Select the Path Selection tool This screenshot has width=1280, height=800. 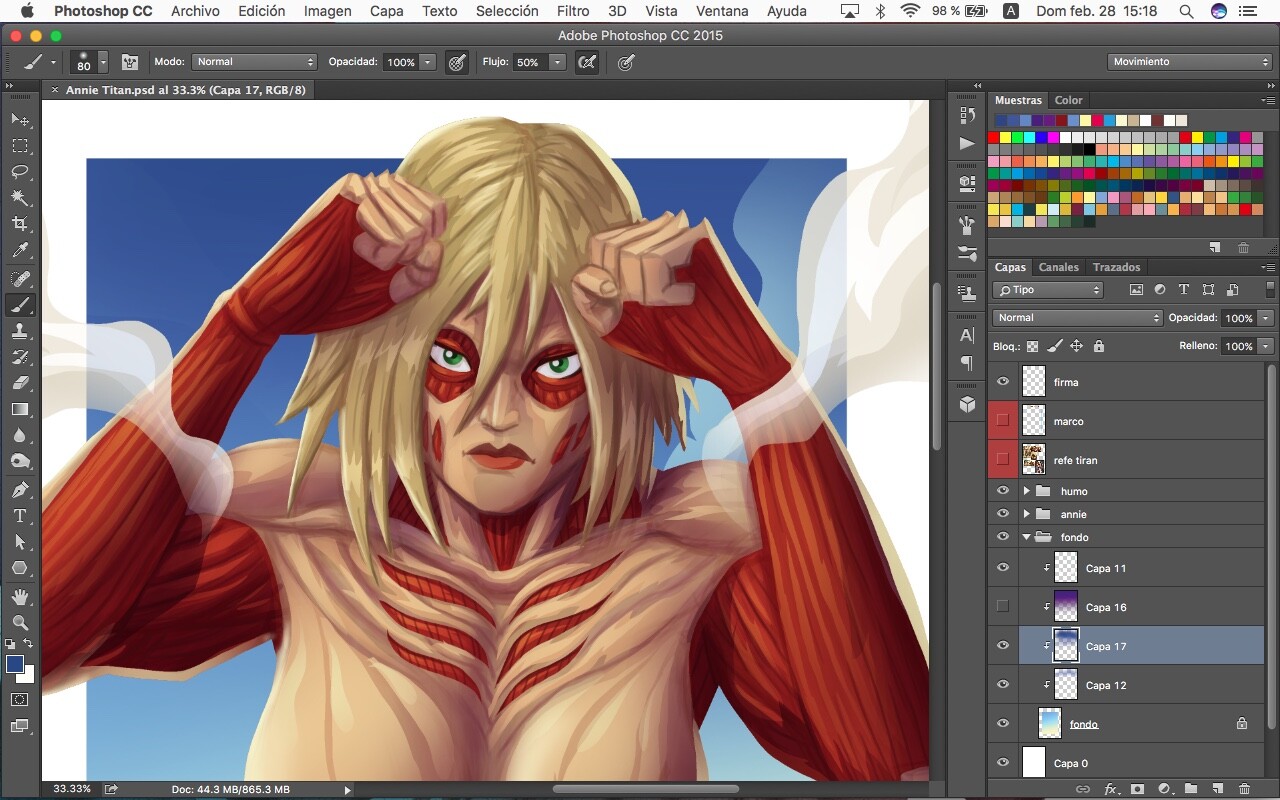coord(20,542)
